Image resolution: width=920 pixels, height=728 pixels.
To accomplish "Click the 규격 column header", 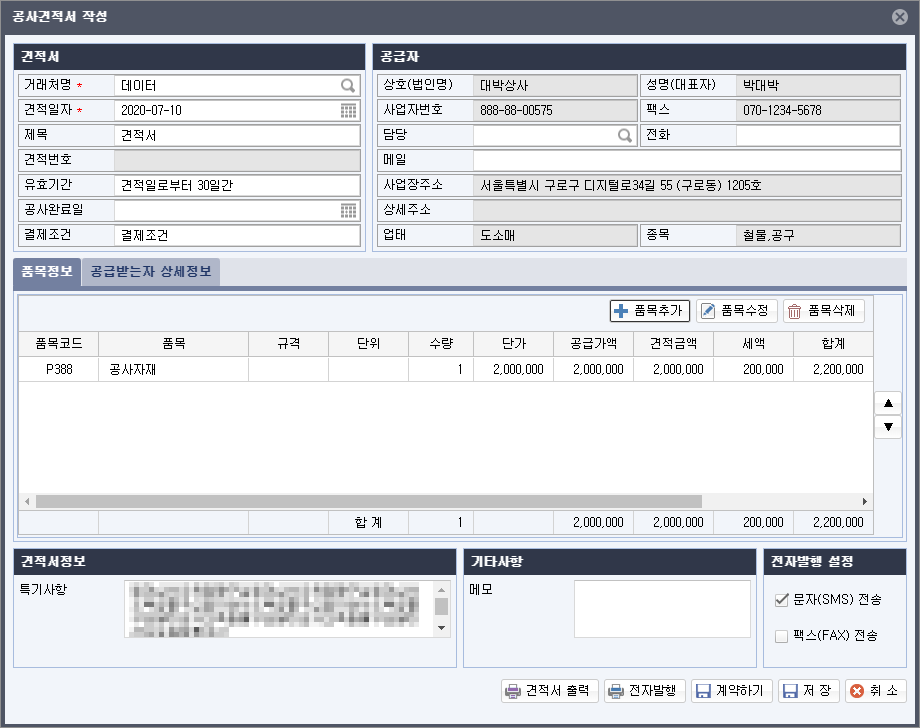I will coord(289,344).
